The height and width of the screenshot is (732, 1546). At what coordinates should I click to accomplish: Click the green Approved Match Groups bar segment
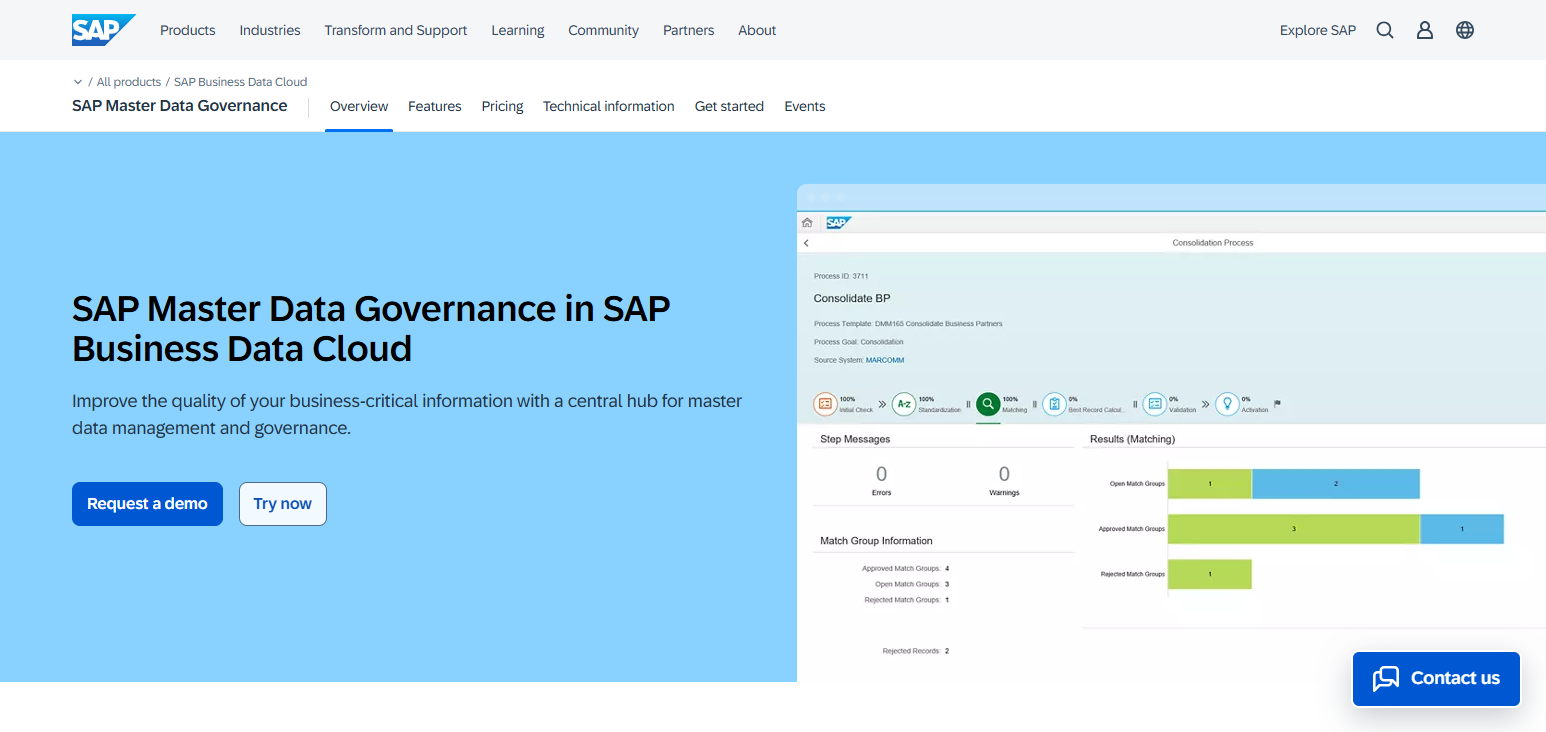pyautogui.click(x=1294, y=529)
